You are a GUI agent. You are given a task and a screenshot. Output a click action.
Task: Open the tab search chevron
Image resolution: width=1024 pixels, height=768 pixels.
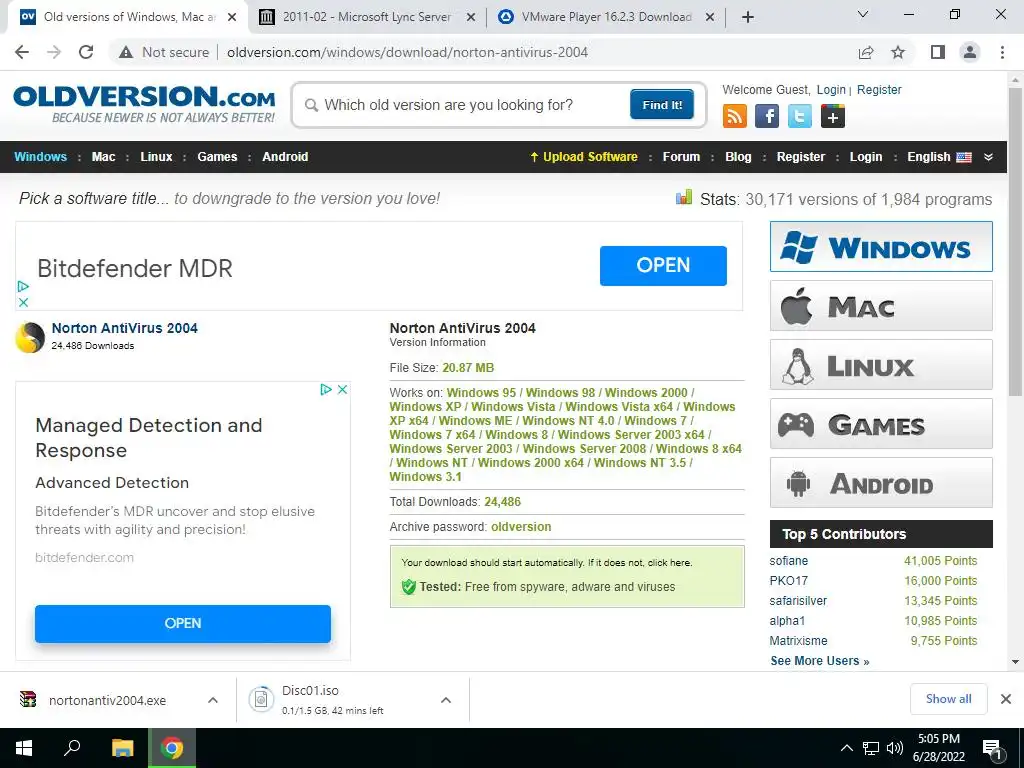[863, 14]
